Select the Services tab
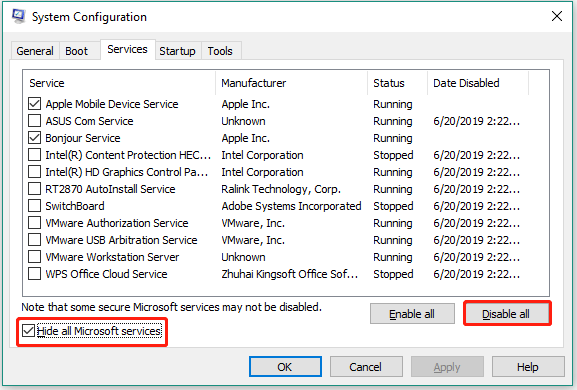 127,49
